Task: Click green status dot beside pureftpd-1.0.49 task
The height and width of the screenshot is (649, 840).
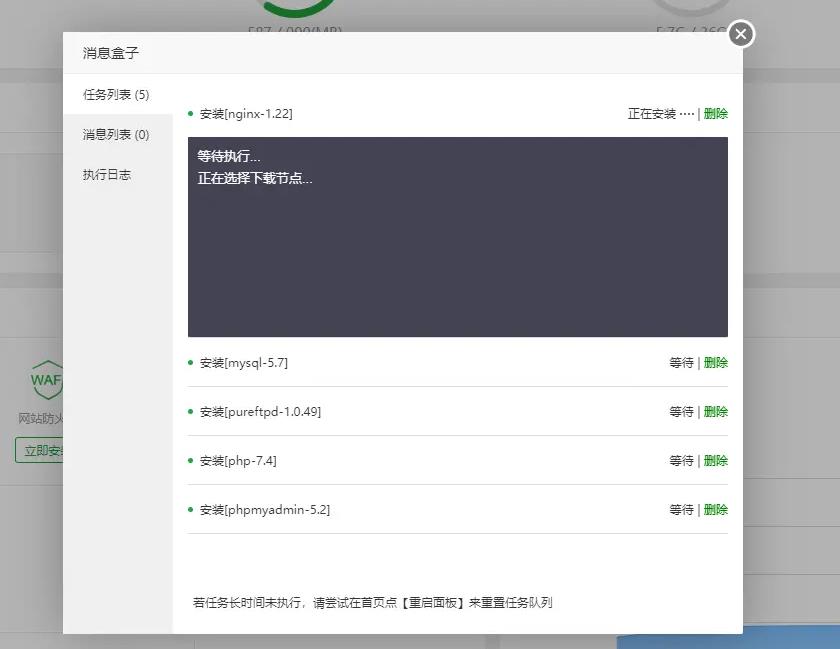Action: click(192, 411)
